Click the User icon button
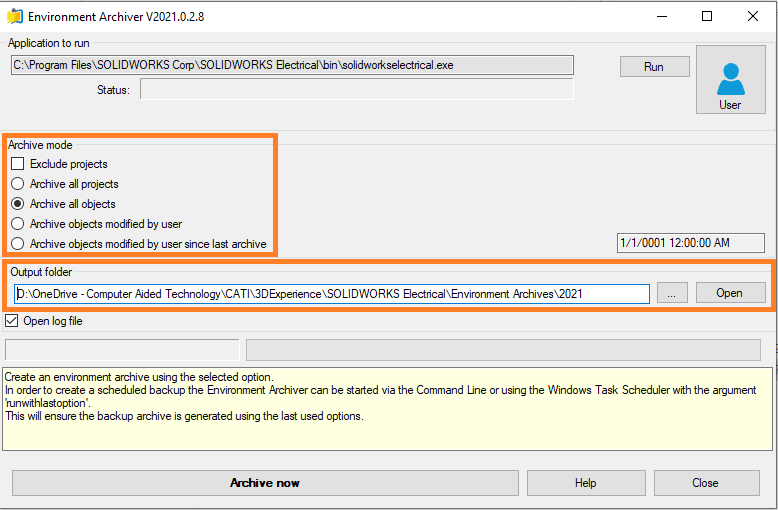 [730, 80]
